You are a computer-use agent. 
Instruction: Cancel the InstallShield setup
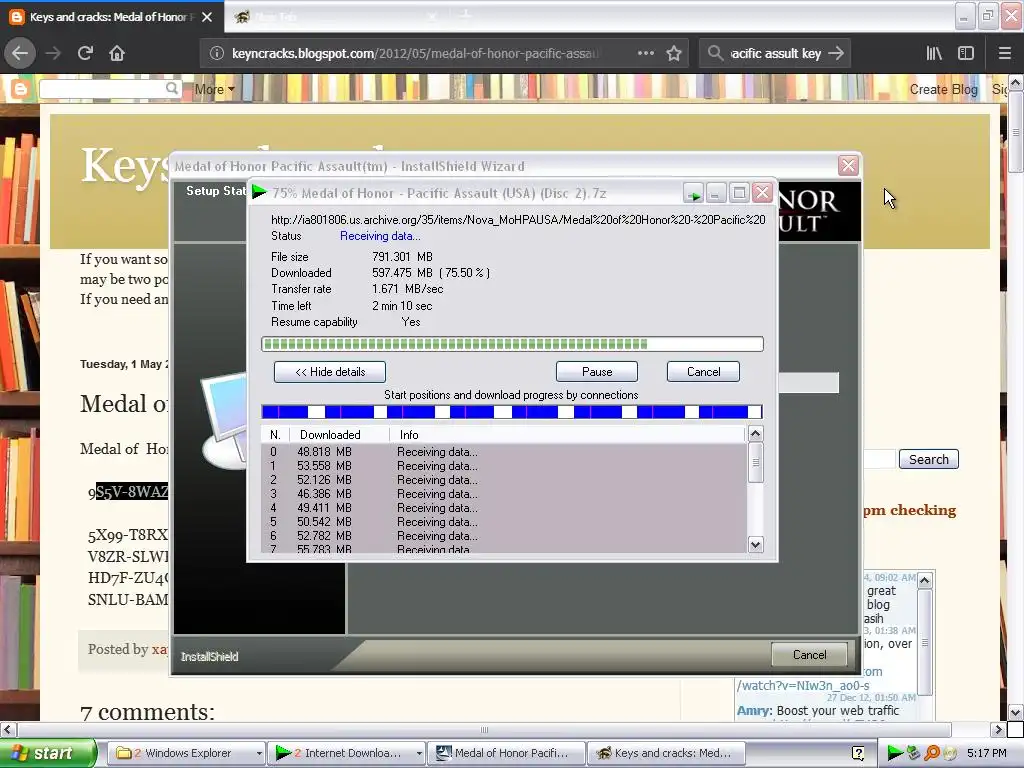point(809,654)
